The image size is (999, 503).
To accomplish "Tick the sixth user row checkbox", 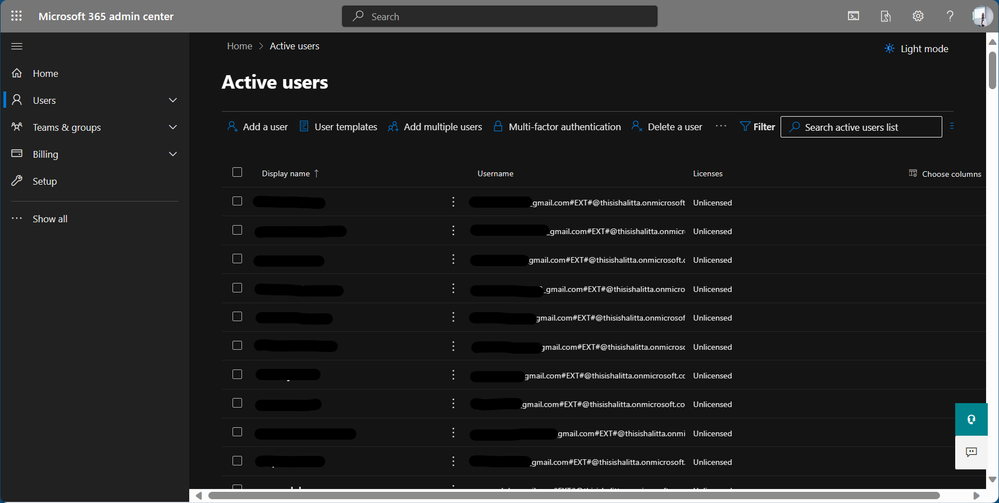I will (237, 345).
